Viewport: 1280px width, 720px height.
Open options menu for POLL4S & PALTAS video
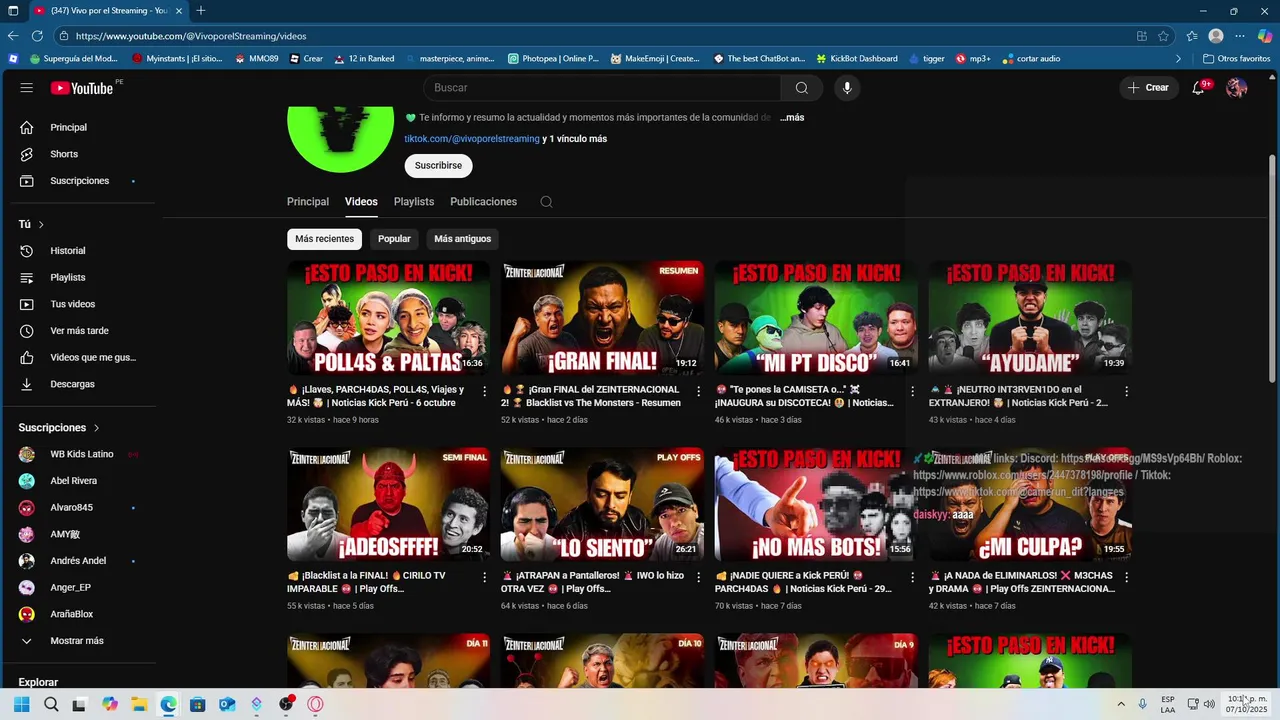485,391
